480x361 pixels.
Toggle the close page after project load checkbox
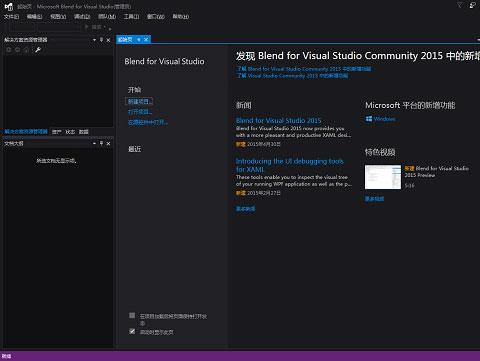[132, 315]
